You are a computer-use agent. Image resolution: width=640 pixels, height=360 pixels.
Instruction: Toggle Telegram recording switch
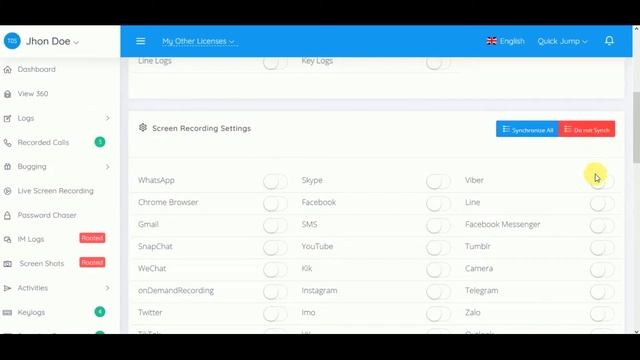click(602, 291)
